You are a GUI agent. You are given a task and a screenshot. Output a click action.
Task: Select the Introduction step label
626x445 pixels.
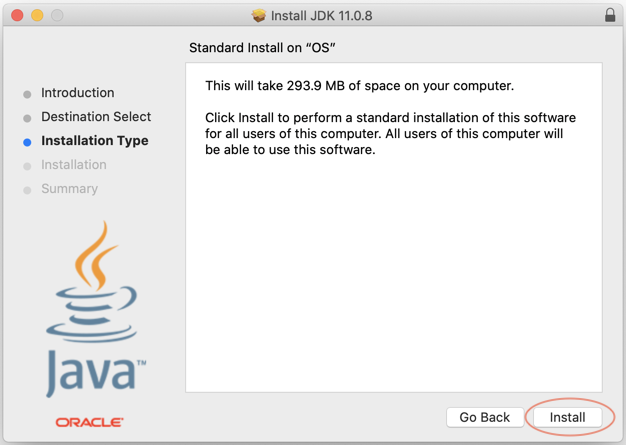[x=78, y=93]
